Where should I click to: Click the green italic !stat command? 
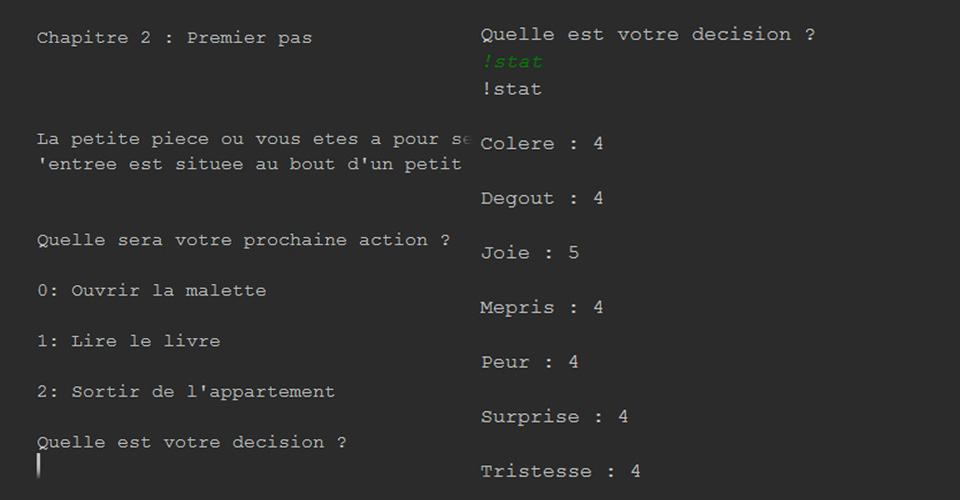coord(512,62)
